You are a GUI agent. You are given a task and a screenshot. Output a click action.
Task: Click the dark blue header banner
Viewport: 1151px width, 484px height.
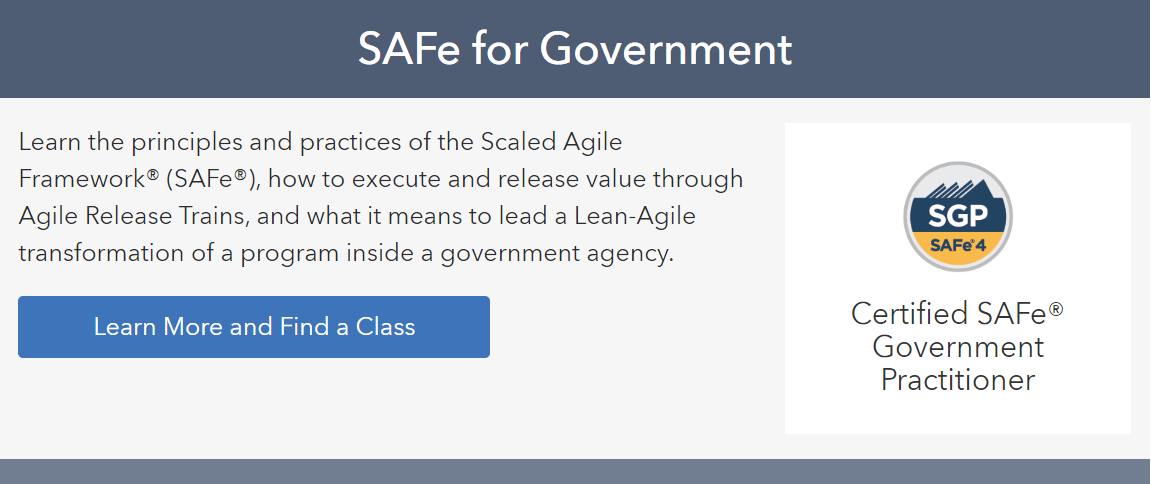point(576,48)
